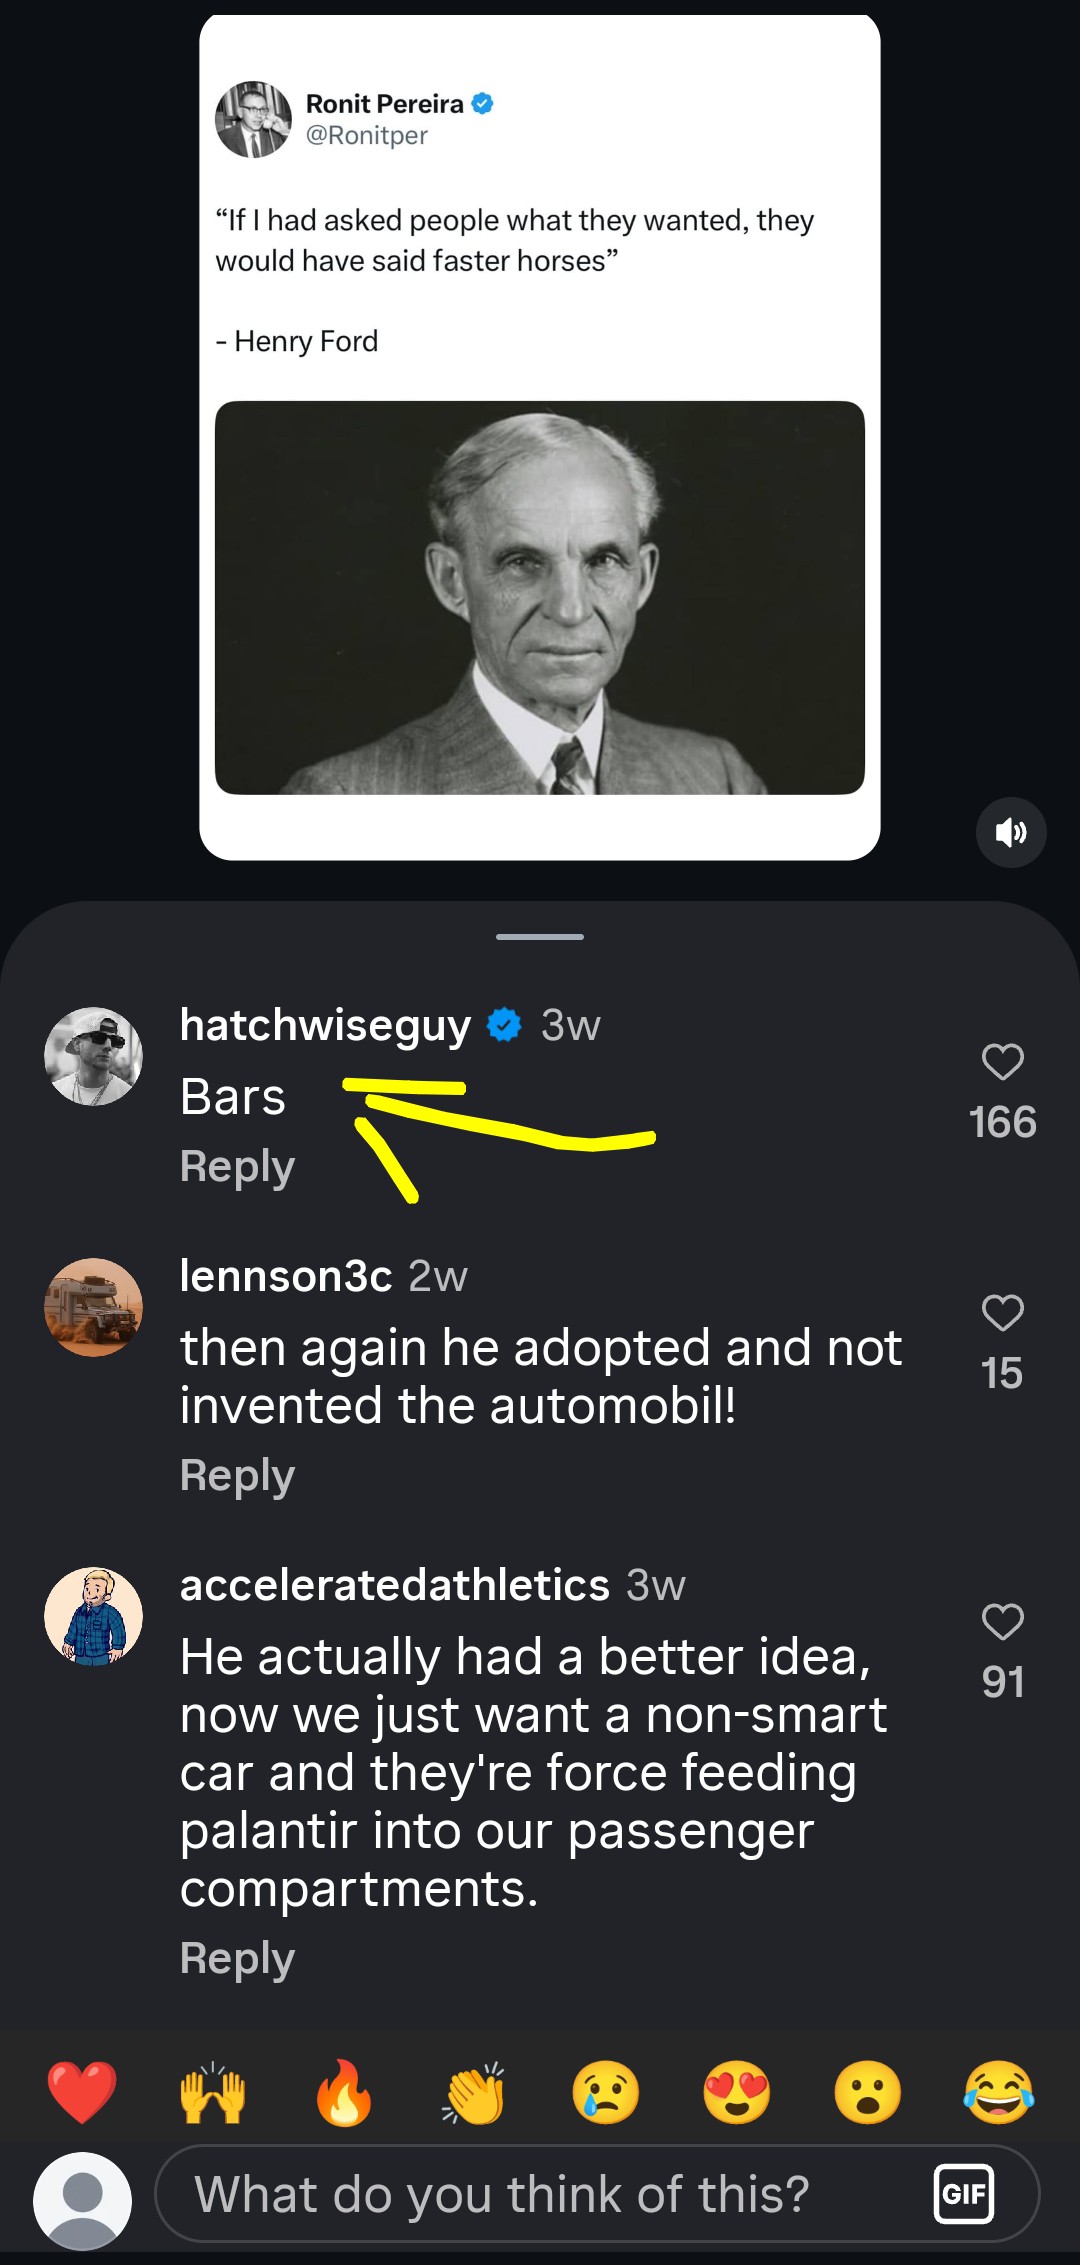Open the acceleratedathletics username link
The image size is (1080, 2265).
click(394, 1585)
